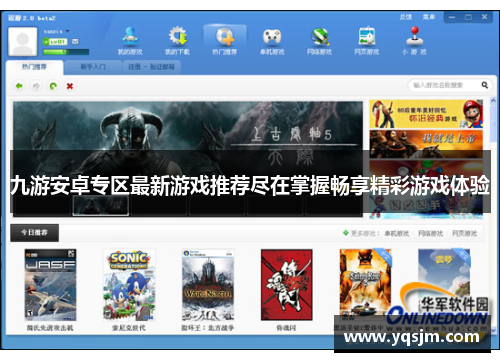500x362 pixels.
Task: Click the green refresh arrow icon
Action: click(53, 86)
